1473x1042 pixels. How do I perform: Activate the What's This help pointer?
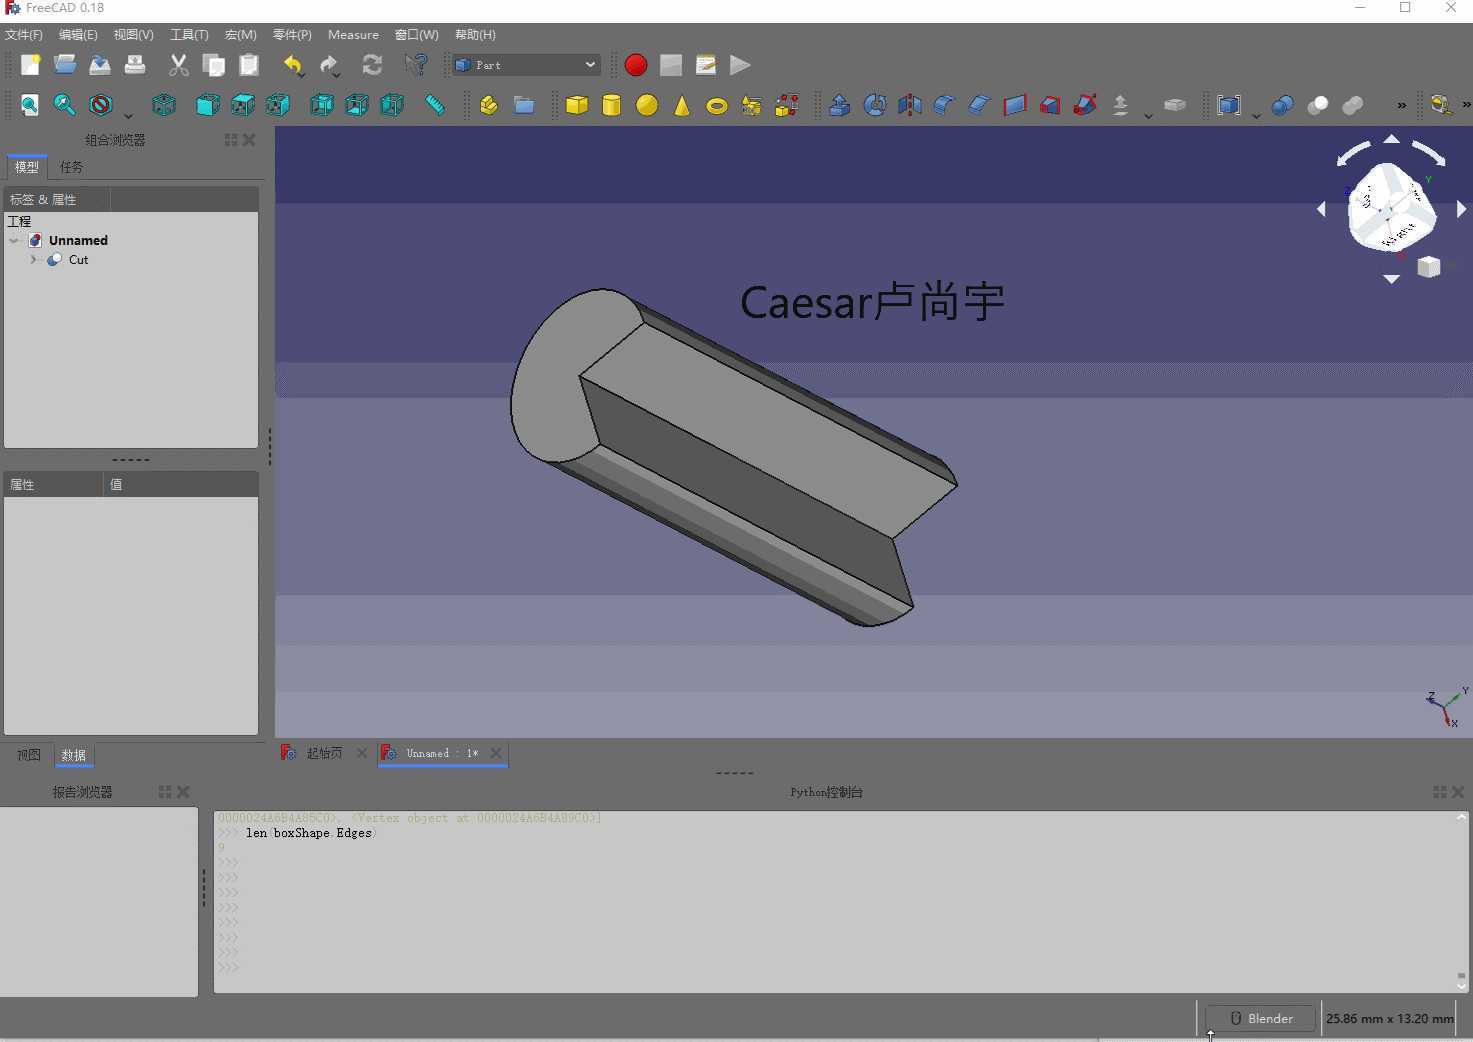point(416,65)
